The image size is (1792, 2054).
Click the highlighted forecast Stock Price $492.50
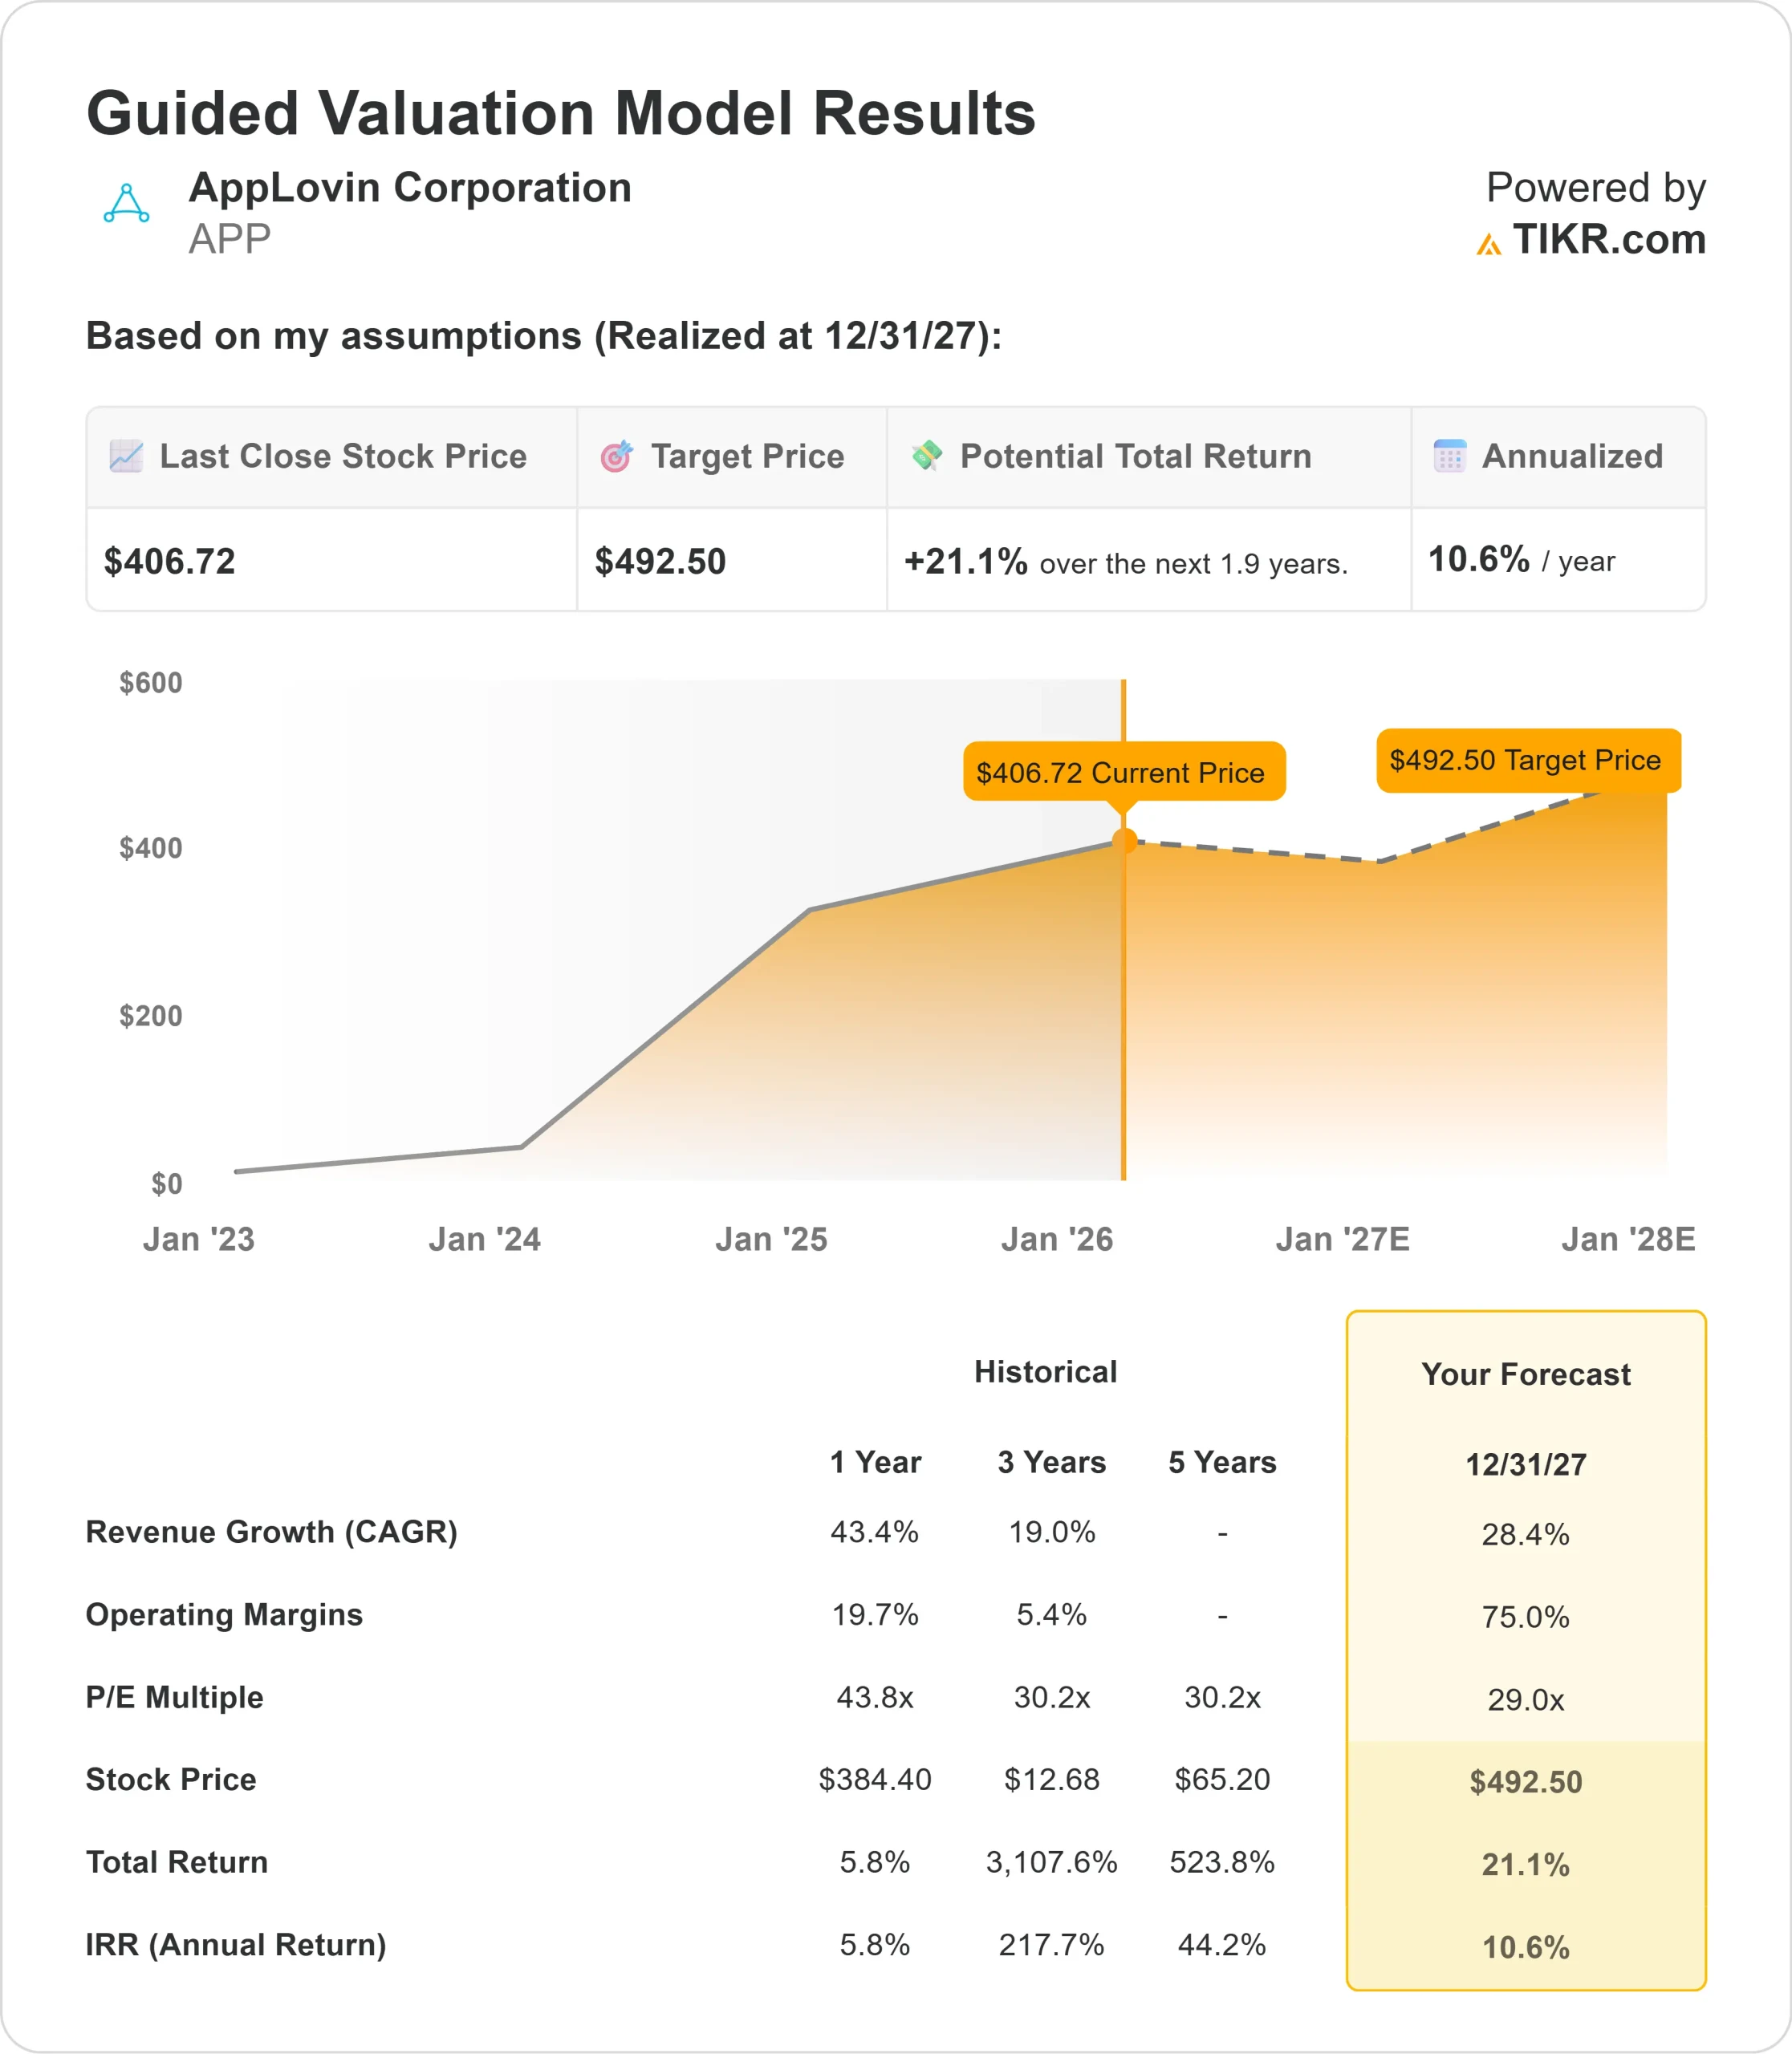coord(1525,1782)
